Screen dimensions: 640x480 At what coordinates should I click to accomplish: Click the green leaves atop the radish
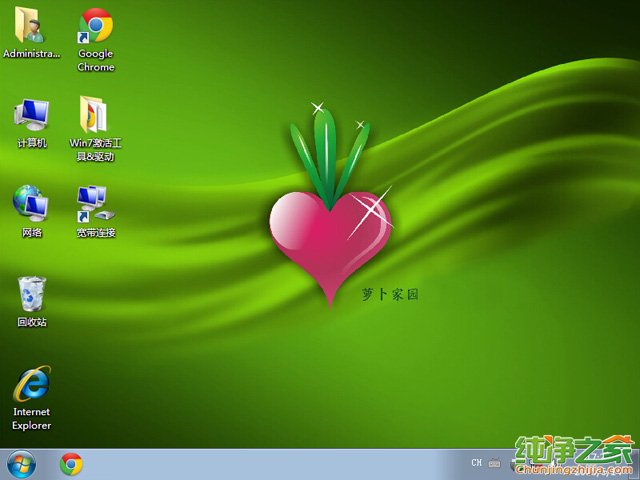pos(330,150)
